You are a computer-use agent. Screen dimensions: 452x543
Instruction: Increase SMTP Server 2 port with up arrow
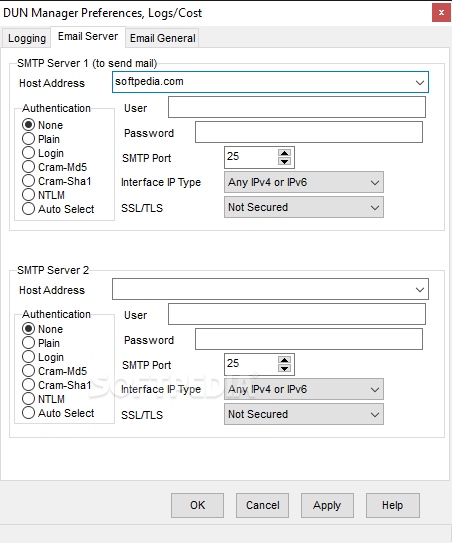[284, 360]
